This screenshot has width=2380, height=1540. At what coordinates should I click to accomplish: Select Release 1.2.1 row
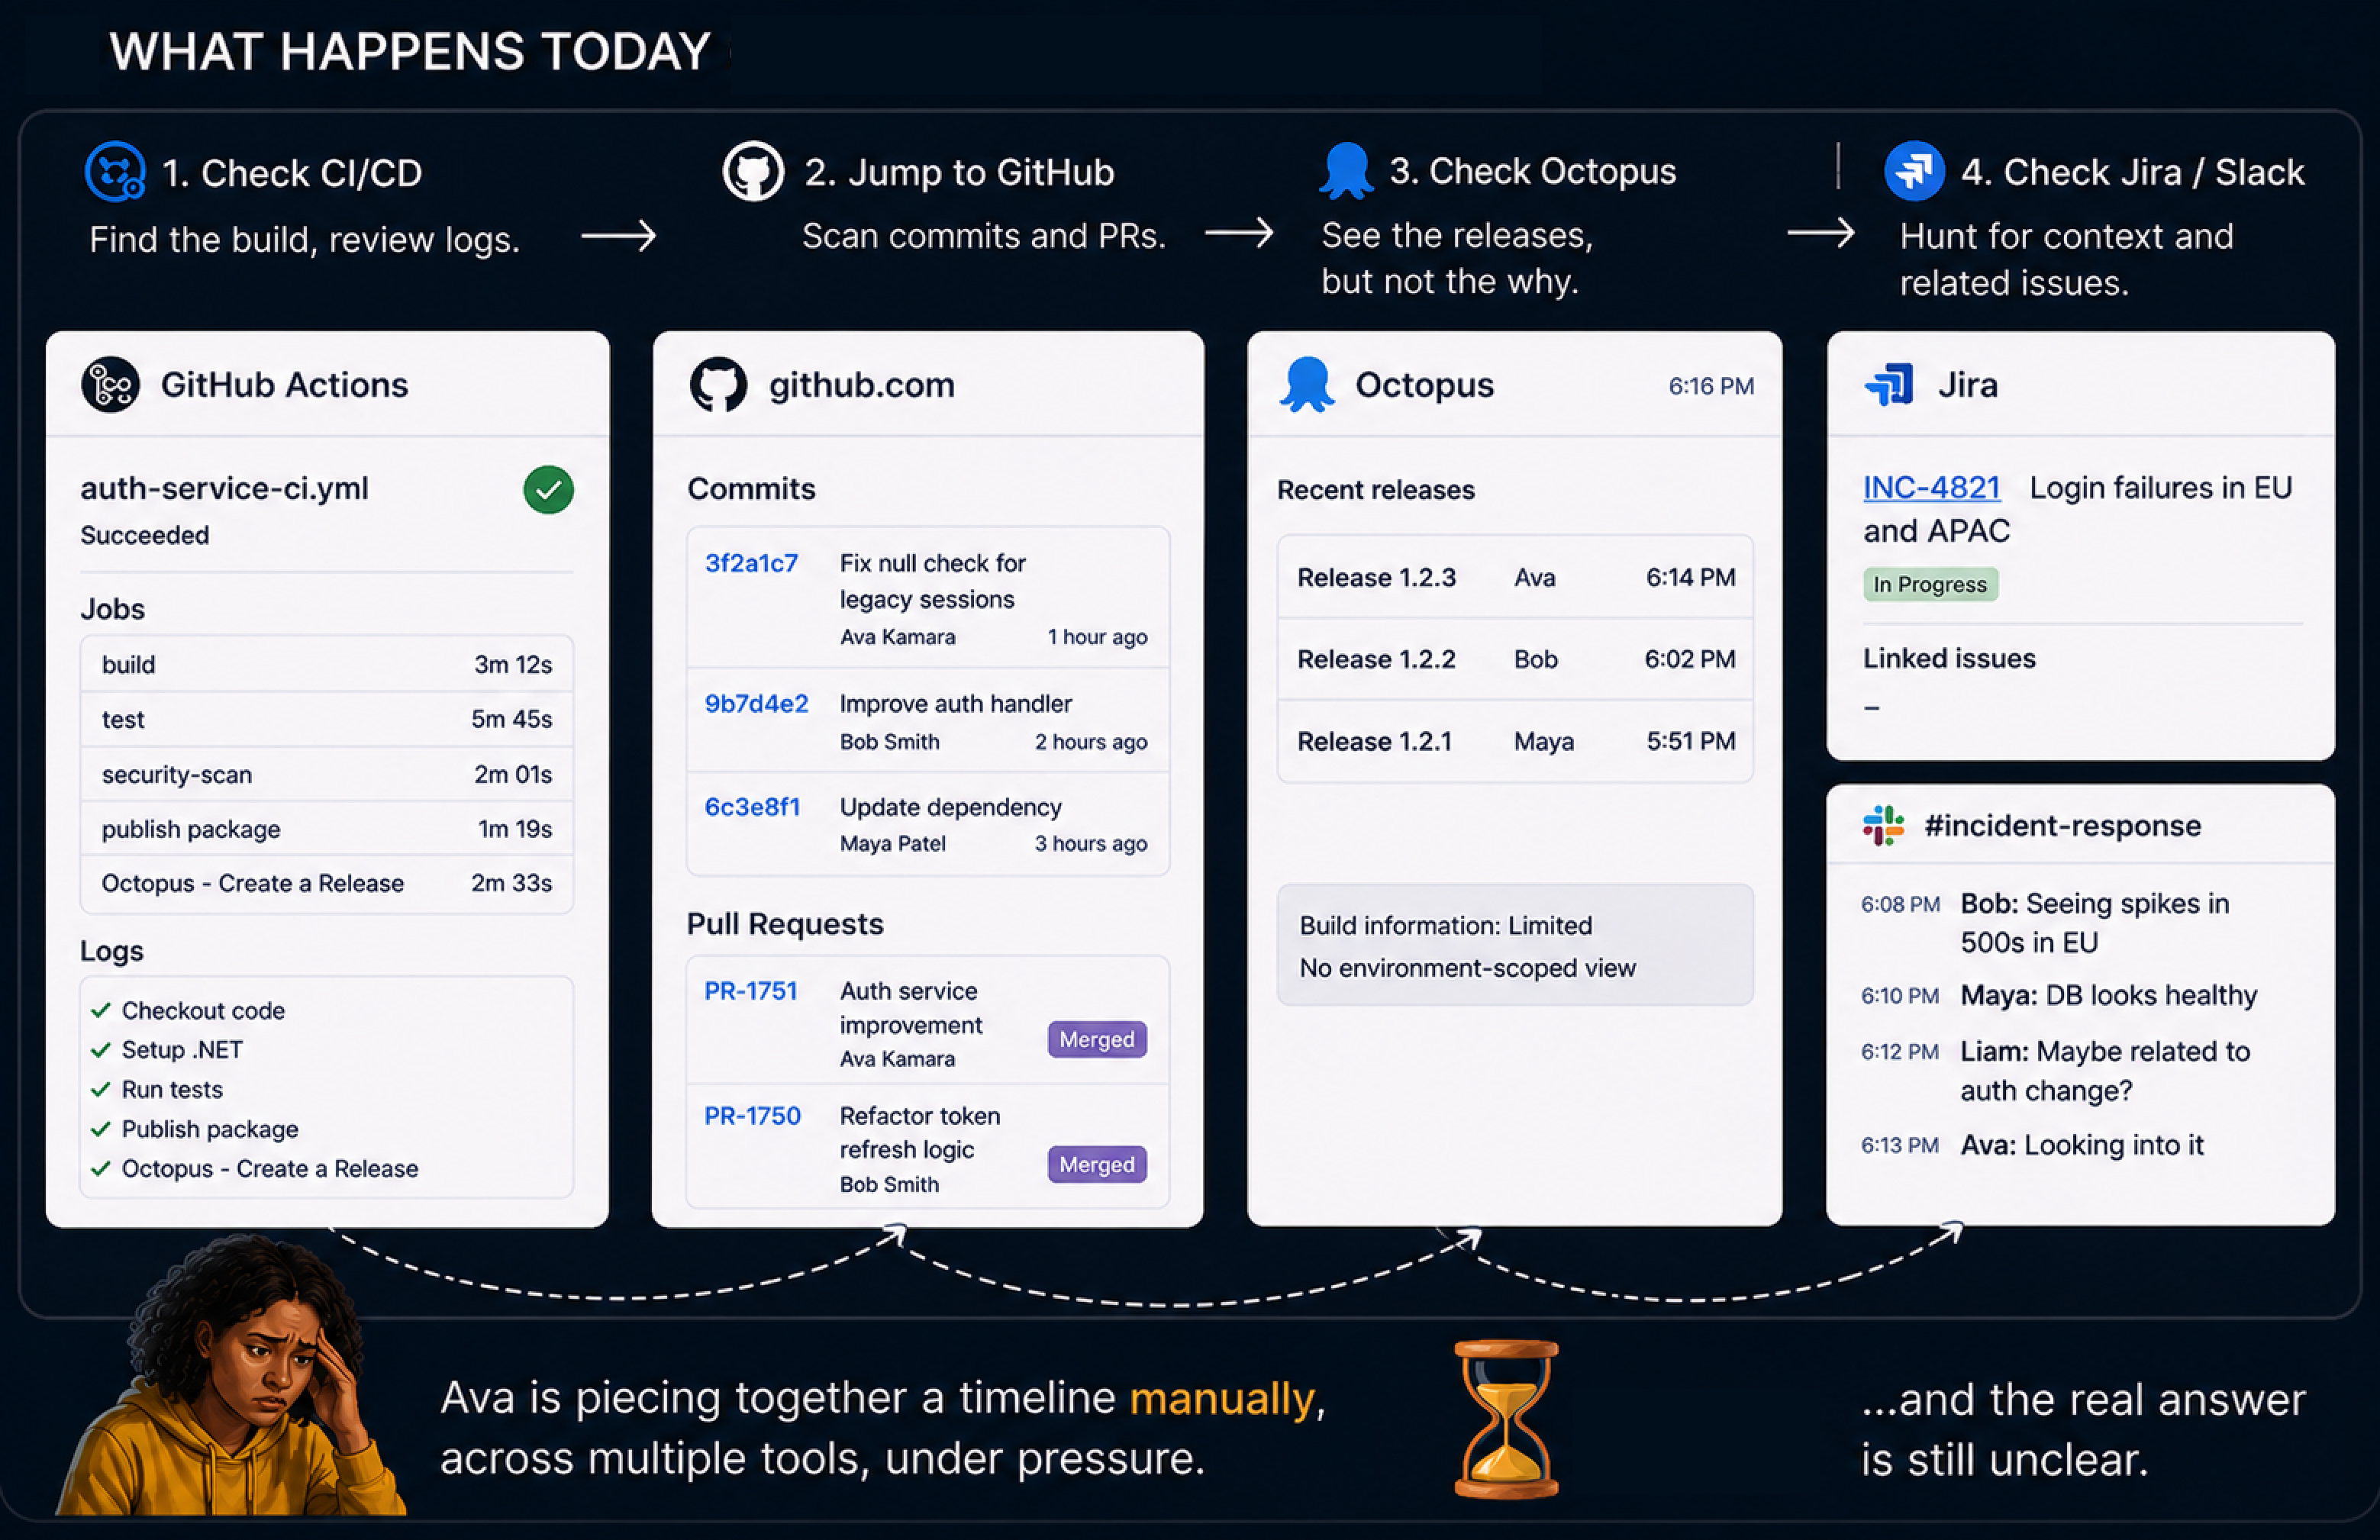click(x=1515, y=742)
